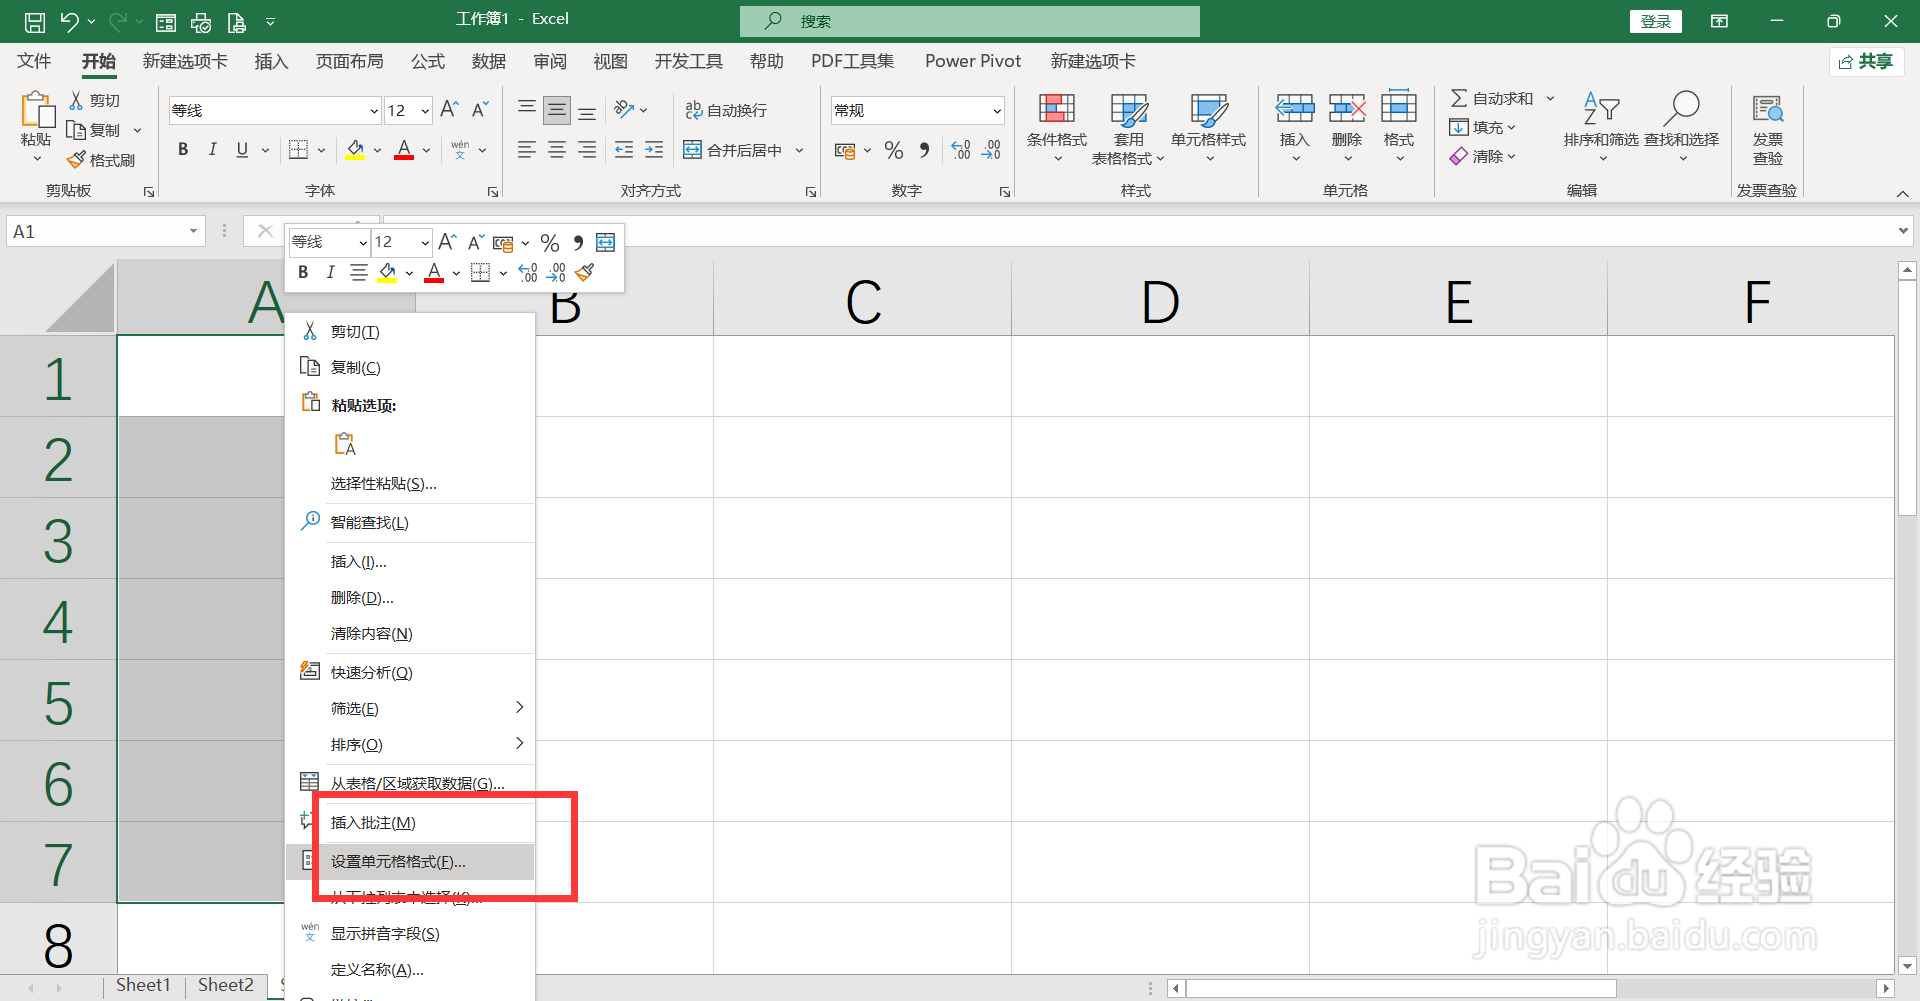Apply percent style in ribbon number group
The image size is (1920, 1001).
[x=894, y=150]
